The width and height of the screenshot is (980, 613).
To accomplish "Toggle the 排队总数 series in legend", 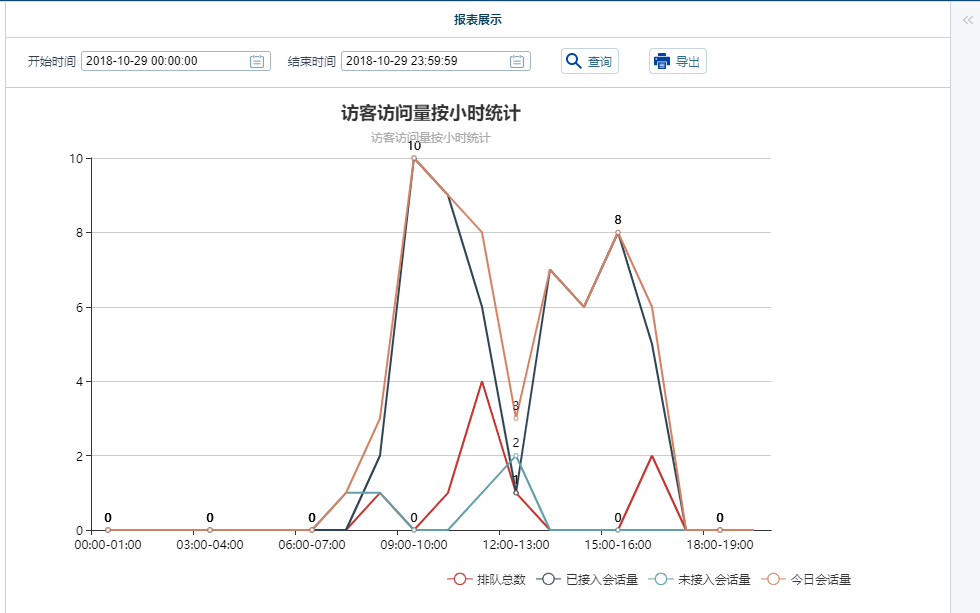I will click(487, 579).
